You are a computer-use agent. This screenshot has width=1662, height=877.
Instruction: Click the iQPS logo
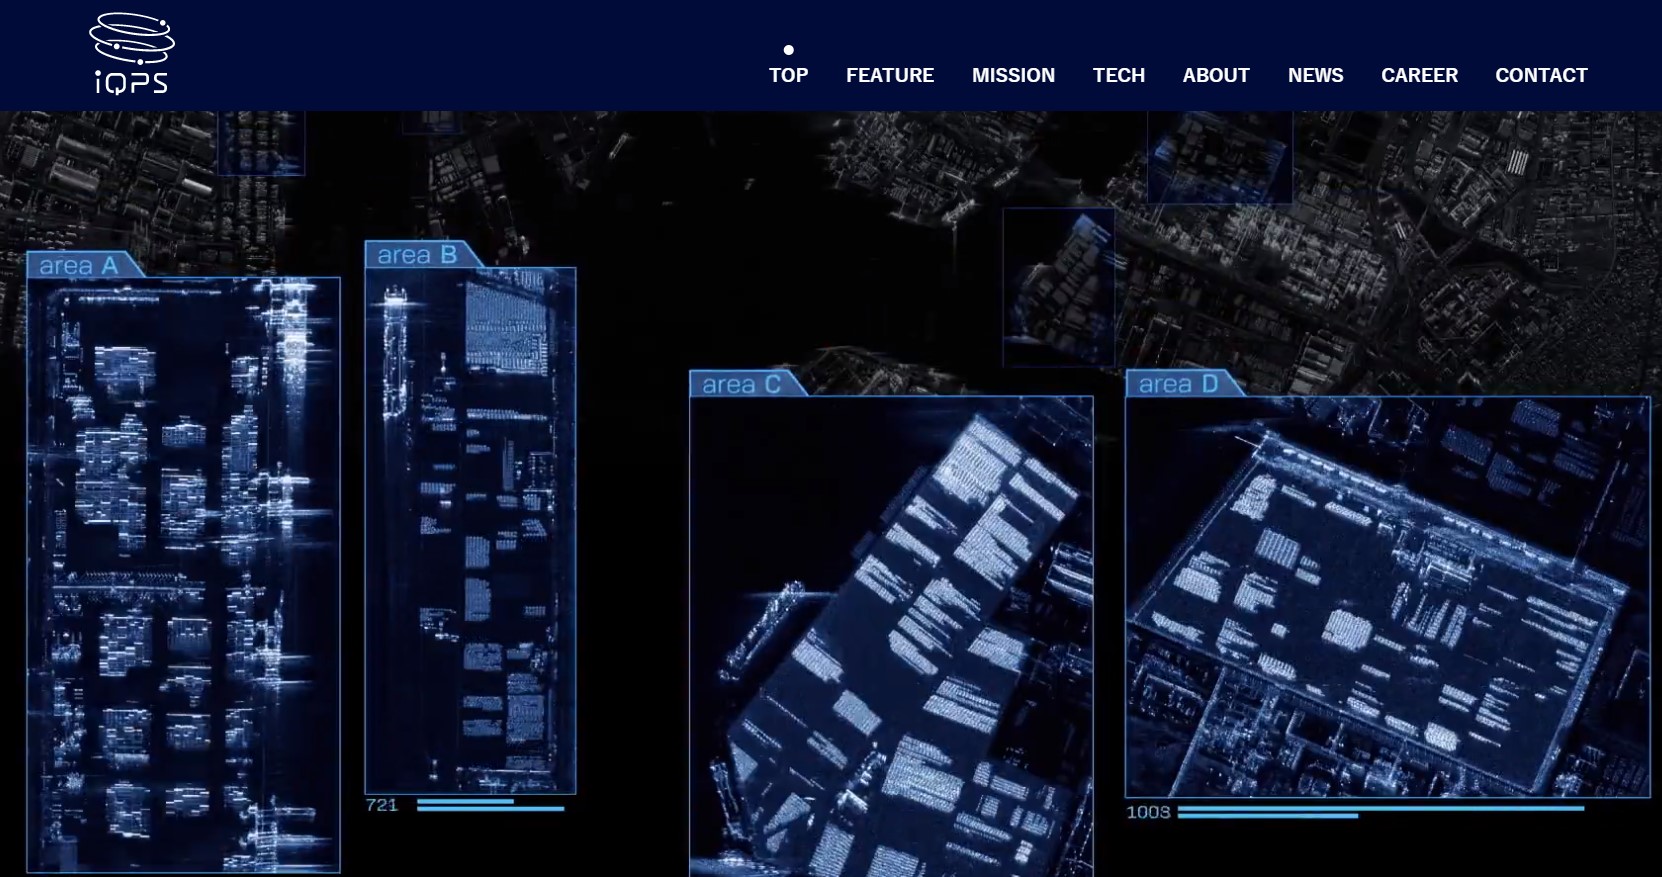132,54
